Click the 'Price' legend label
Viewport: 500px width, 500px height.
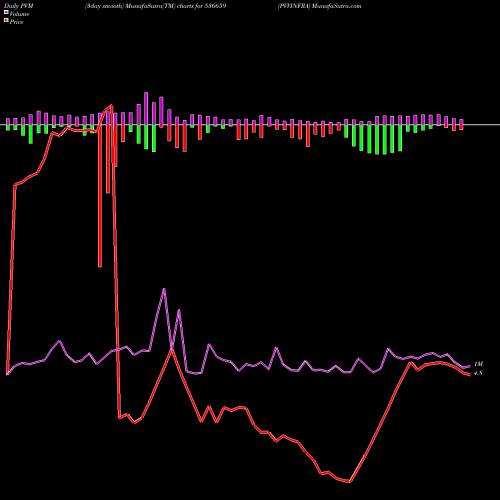coord(16,22)
